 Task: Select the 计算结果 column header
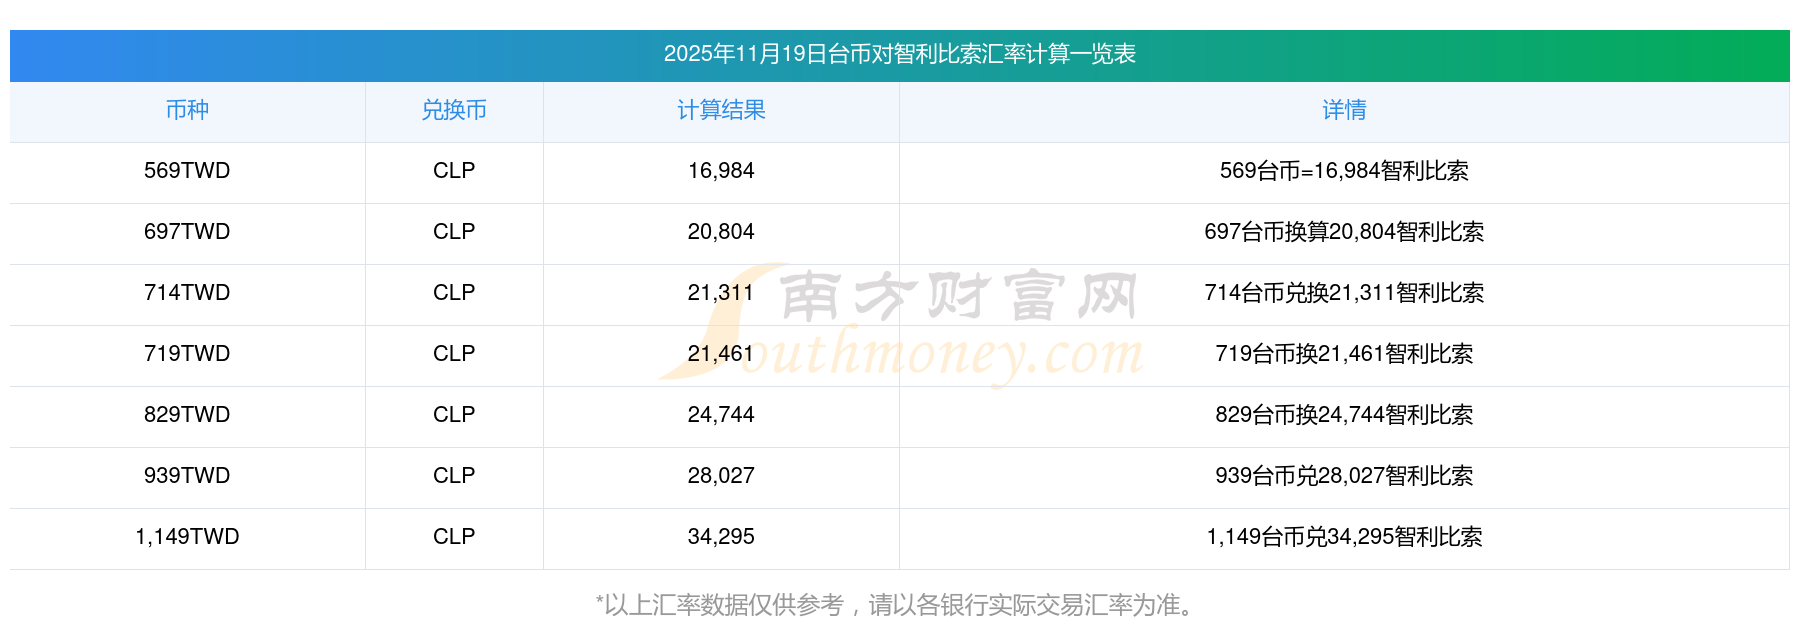point(721,110)
